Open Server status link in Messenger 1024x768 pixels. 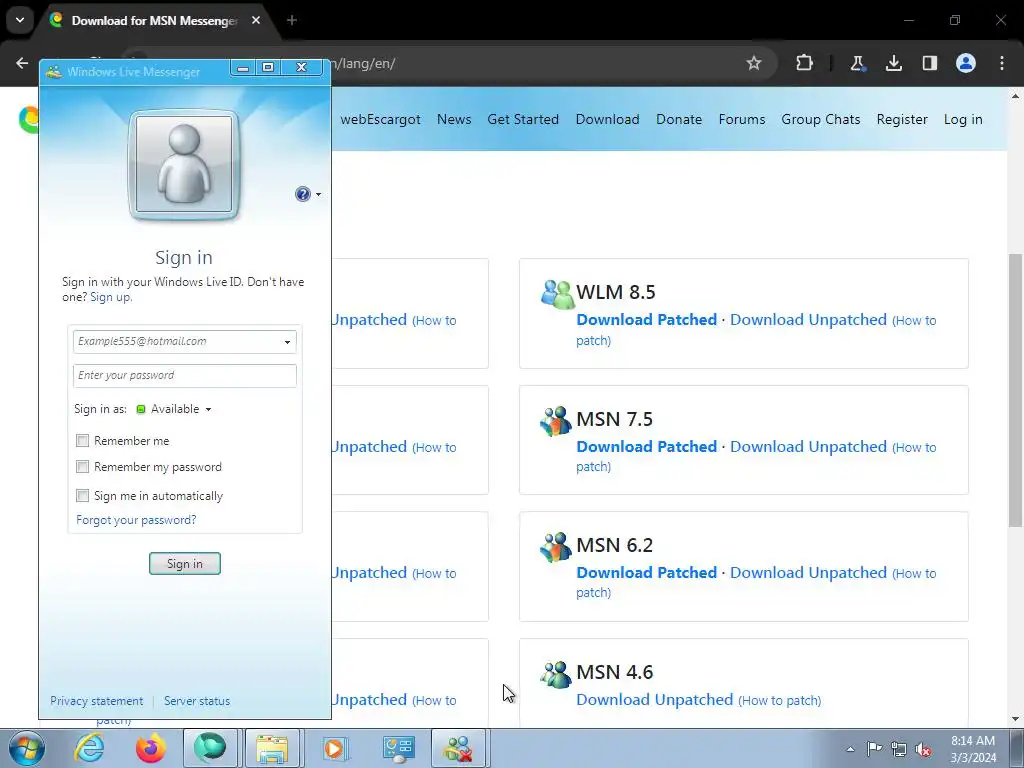(197, 701)
